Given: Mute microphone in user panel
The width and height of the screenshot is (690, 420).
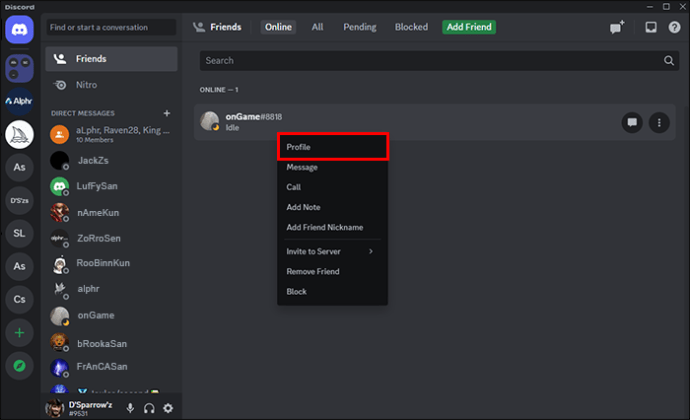Looking at the screenshot, I should [130, 408].
